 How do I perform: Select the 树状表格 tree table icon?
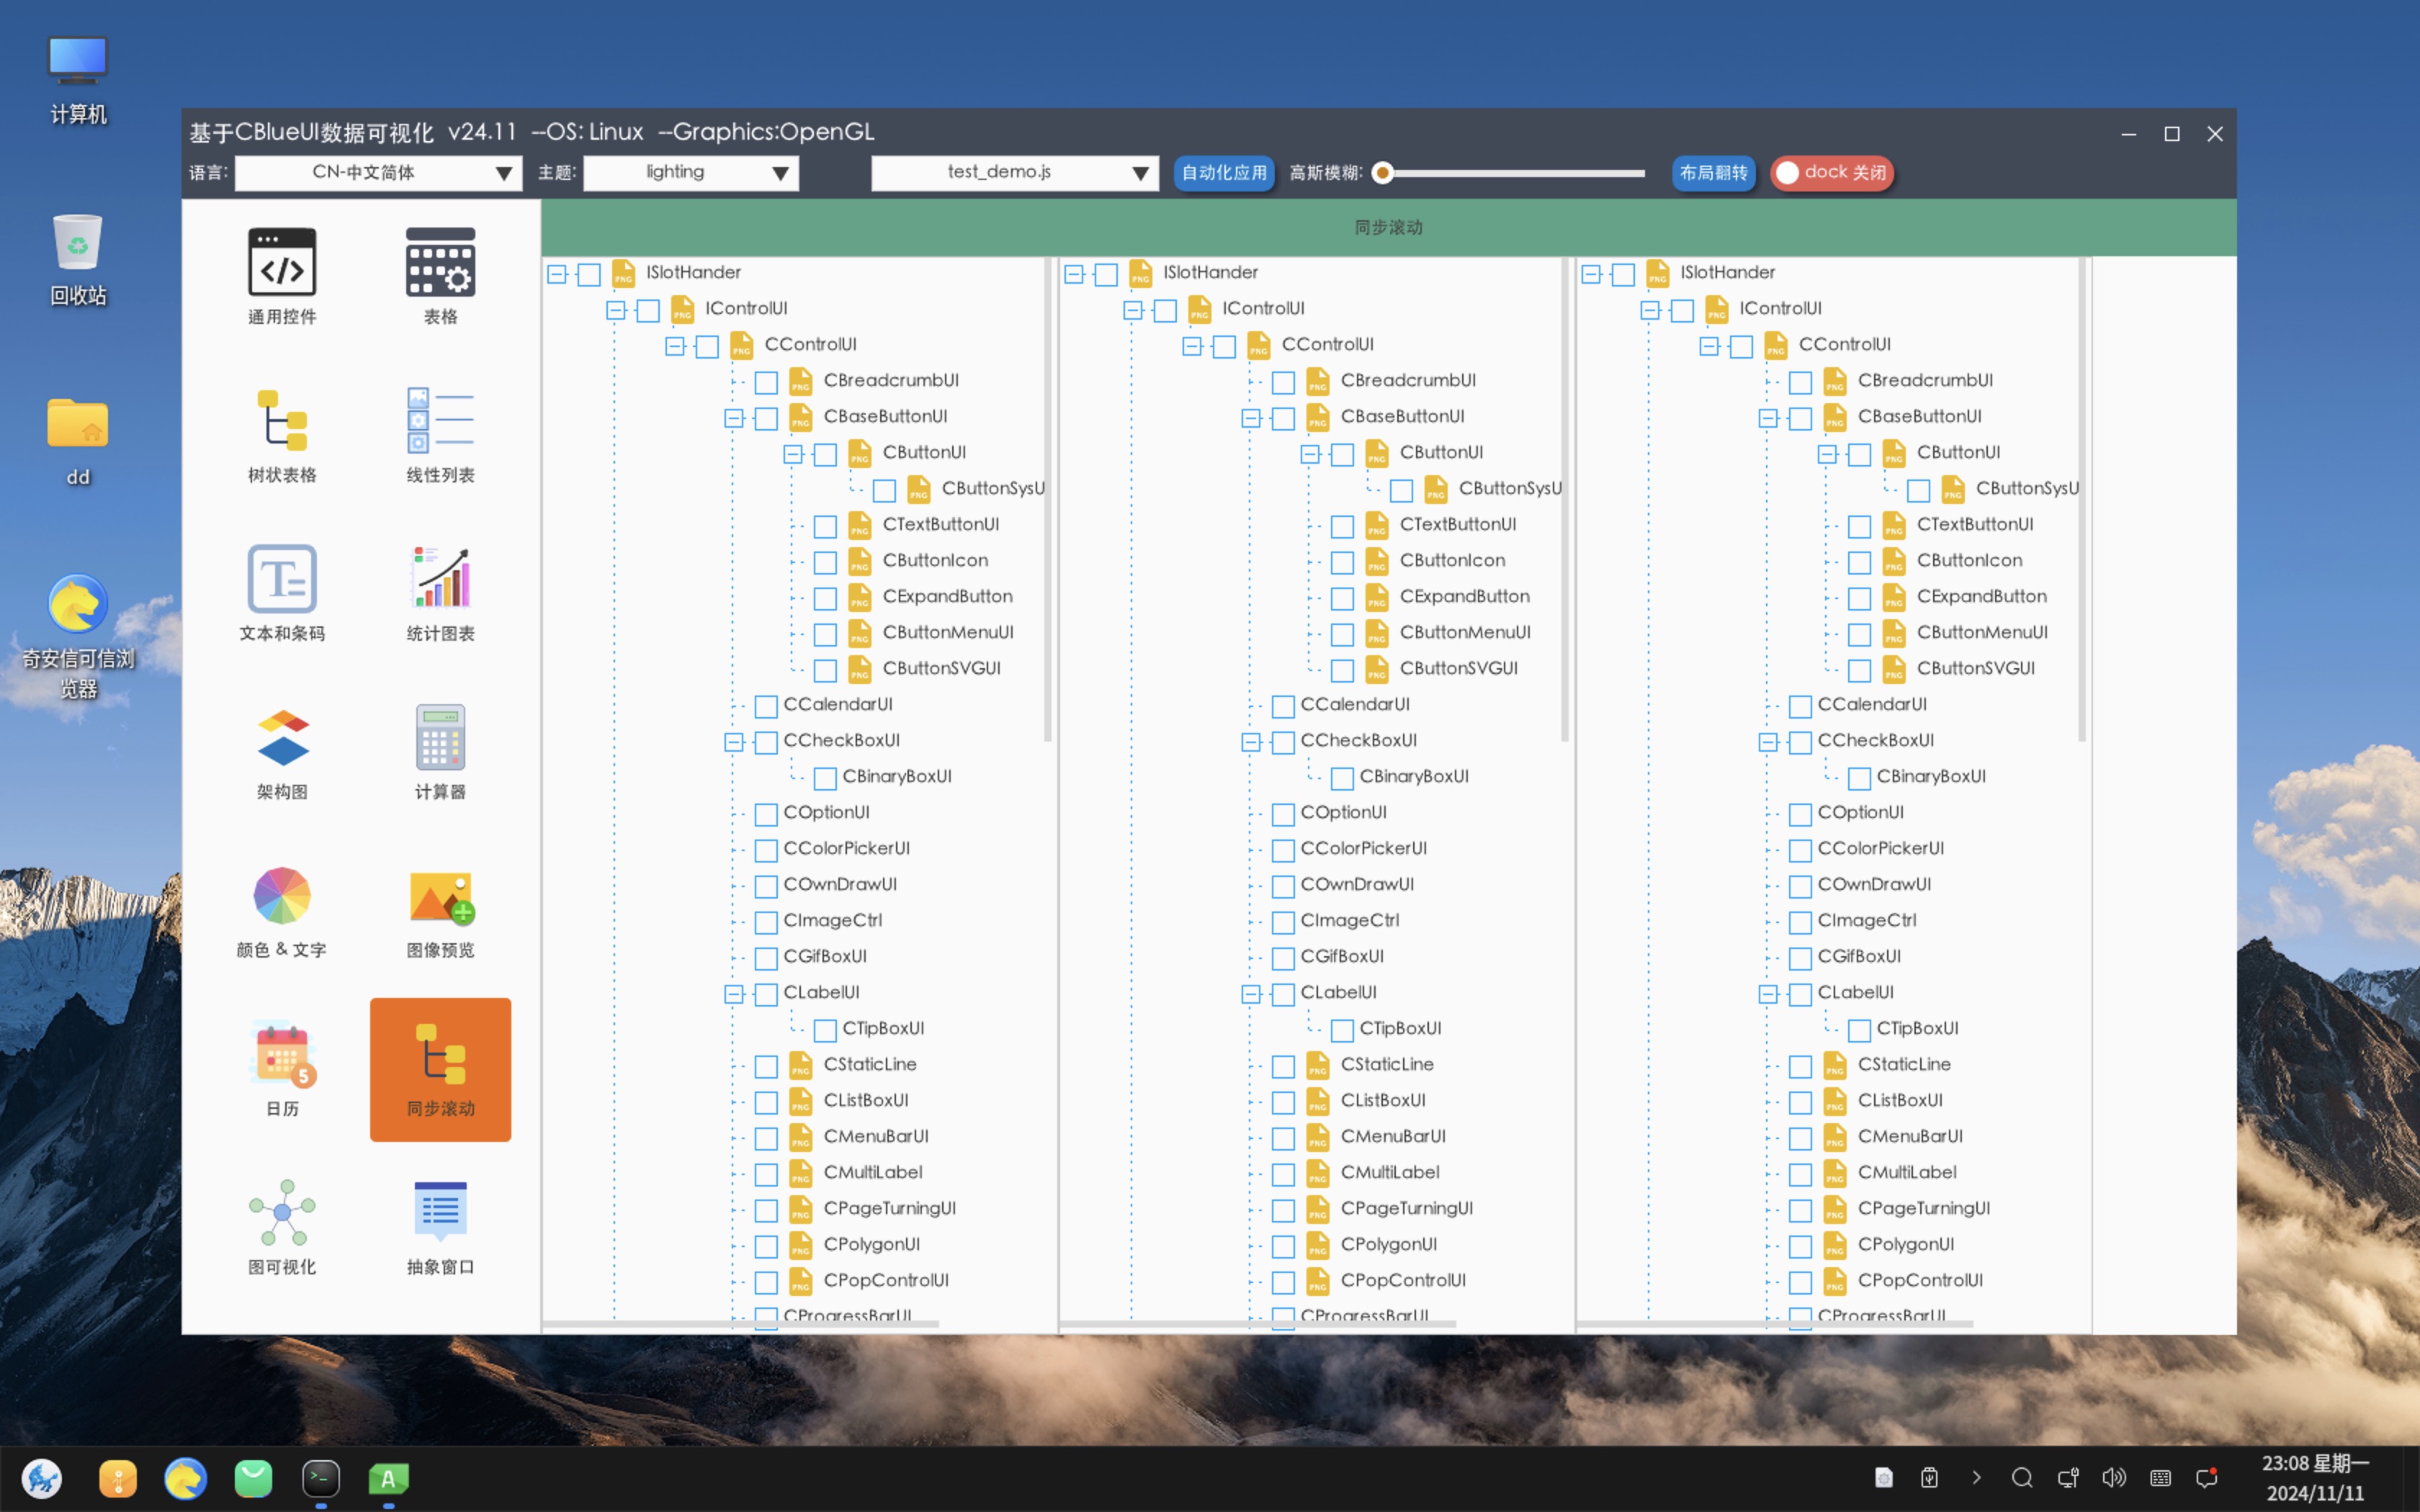(x=282, y=421)
